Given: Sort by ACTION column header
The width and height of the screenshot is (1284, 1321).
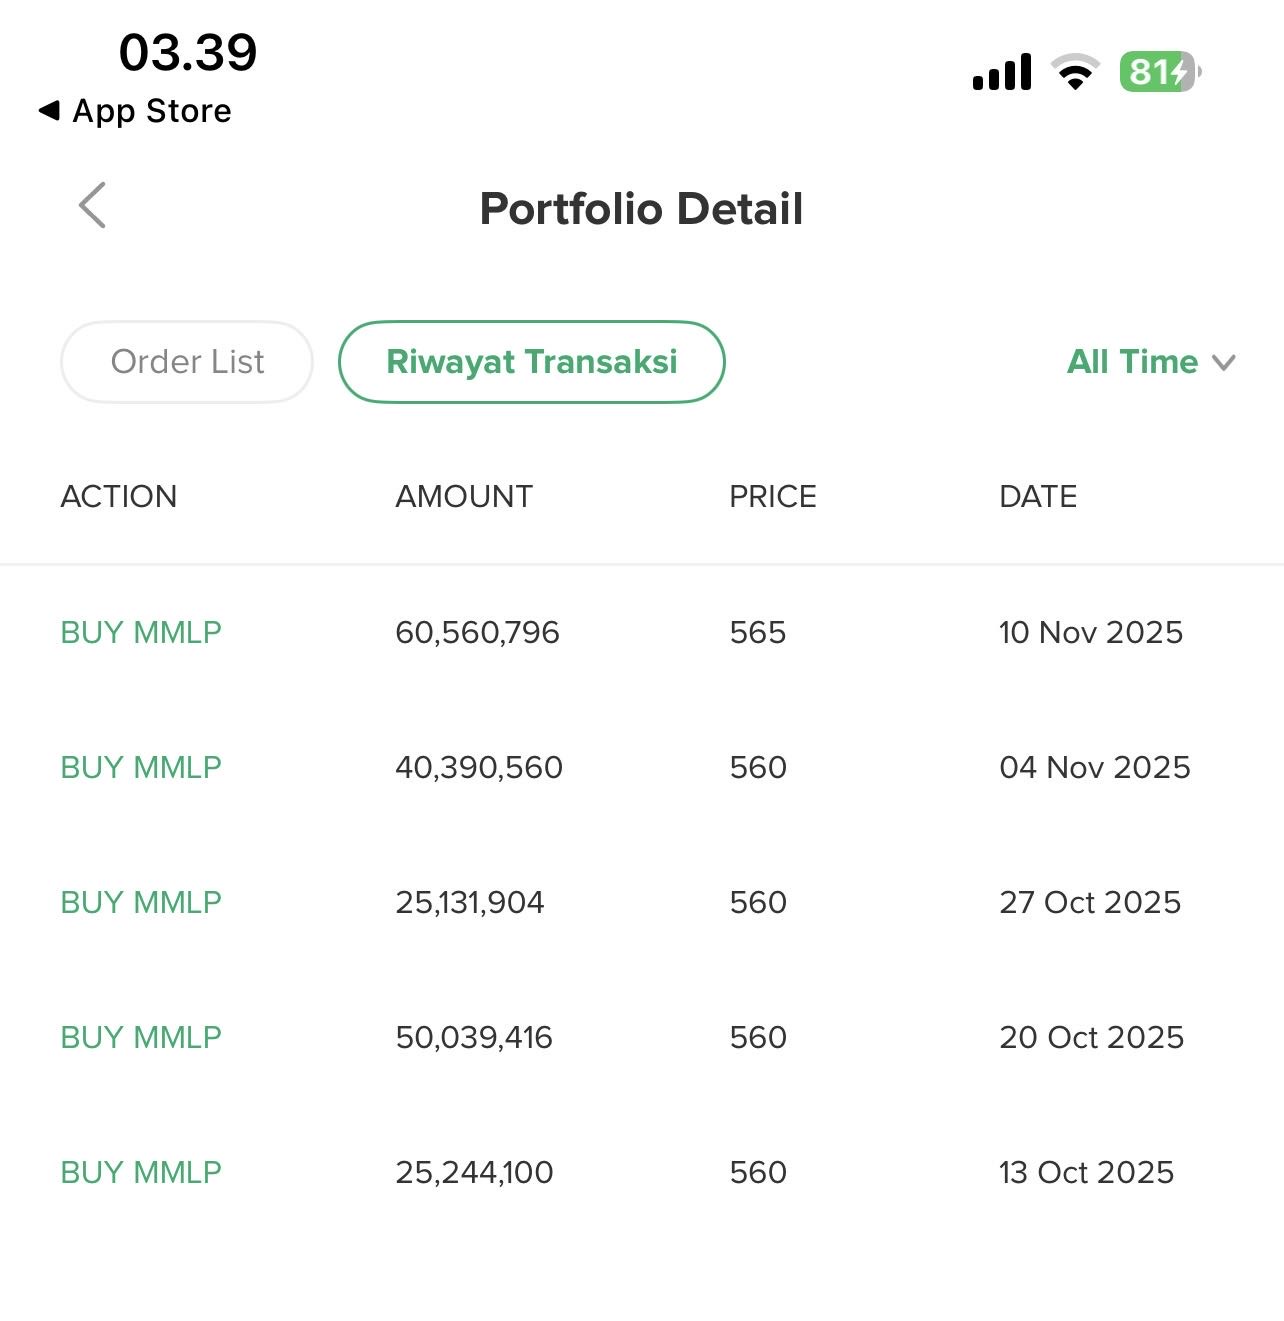Looking at the screenshot, I should pos(119,497).
